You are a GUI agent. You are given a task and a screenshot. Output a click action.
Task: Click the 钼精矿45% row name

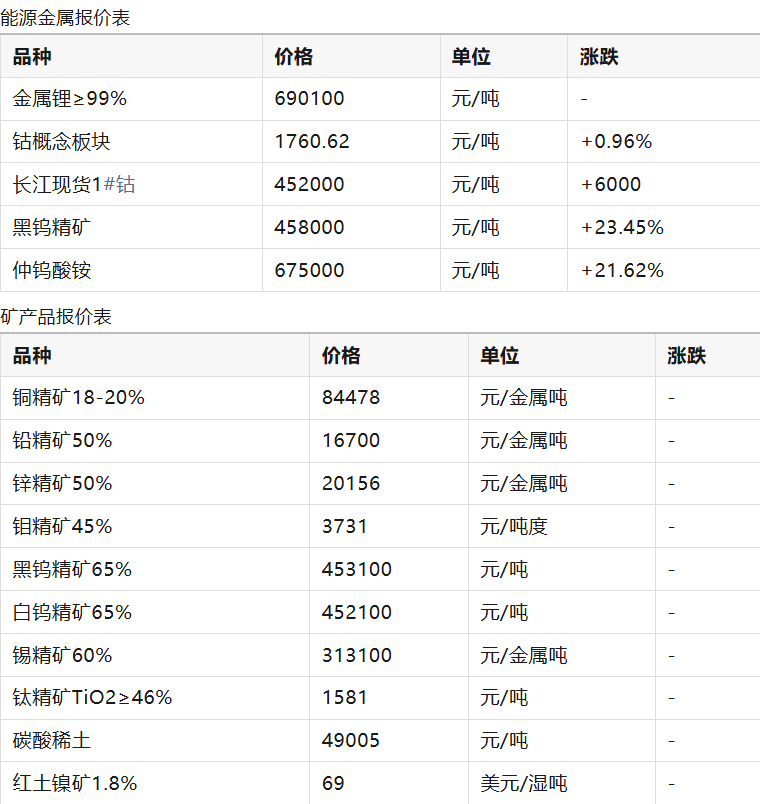[62, 527]
